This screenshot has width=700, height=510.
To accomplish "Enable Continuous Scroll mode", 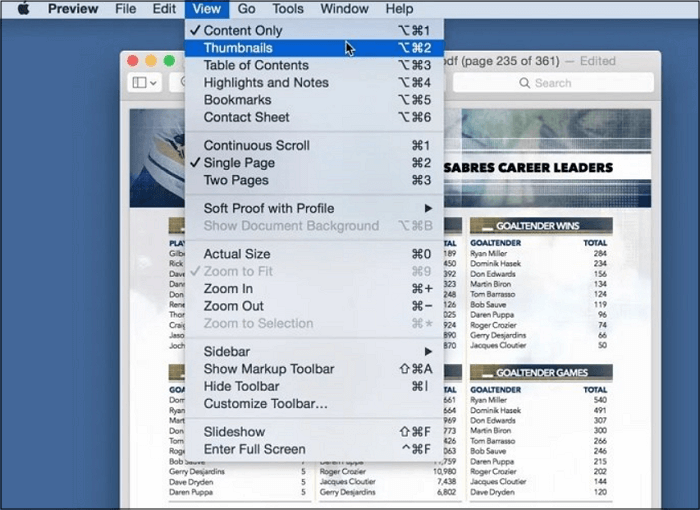I will pyautogui.click(x=314, y=146).
